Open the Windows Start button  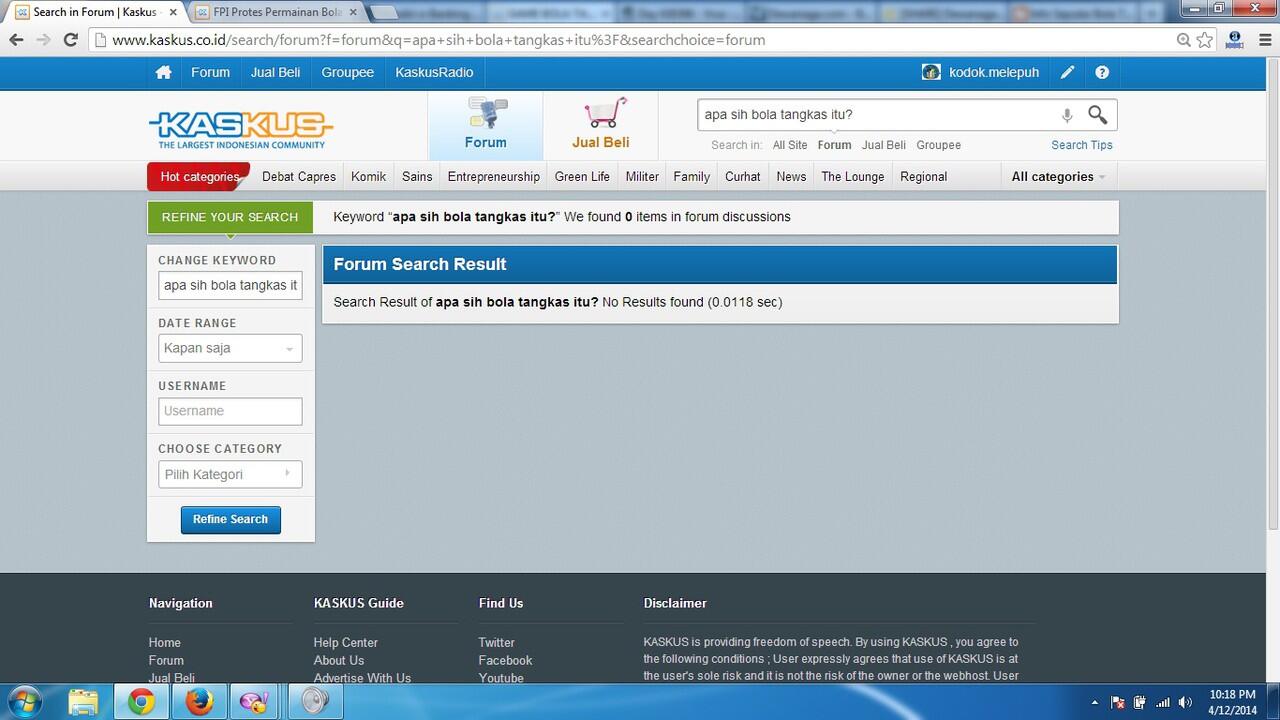pos(23,702)
